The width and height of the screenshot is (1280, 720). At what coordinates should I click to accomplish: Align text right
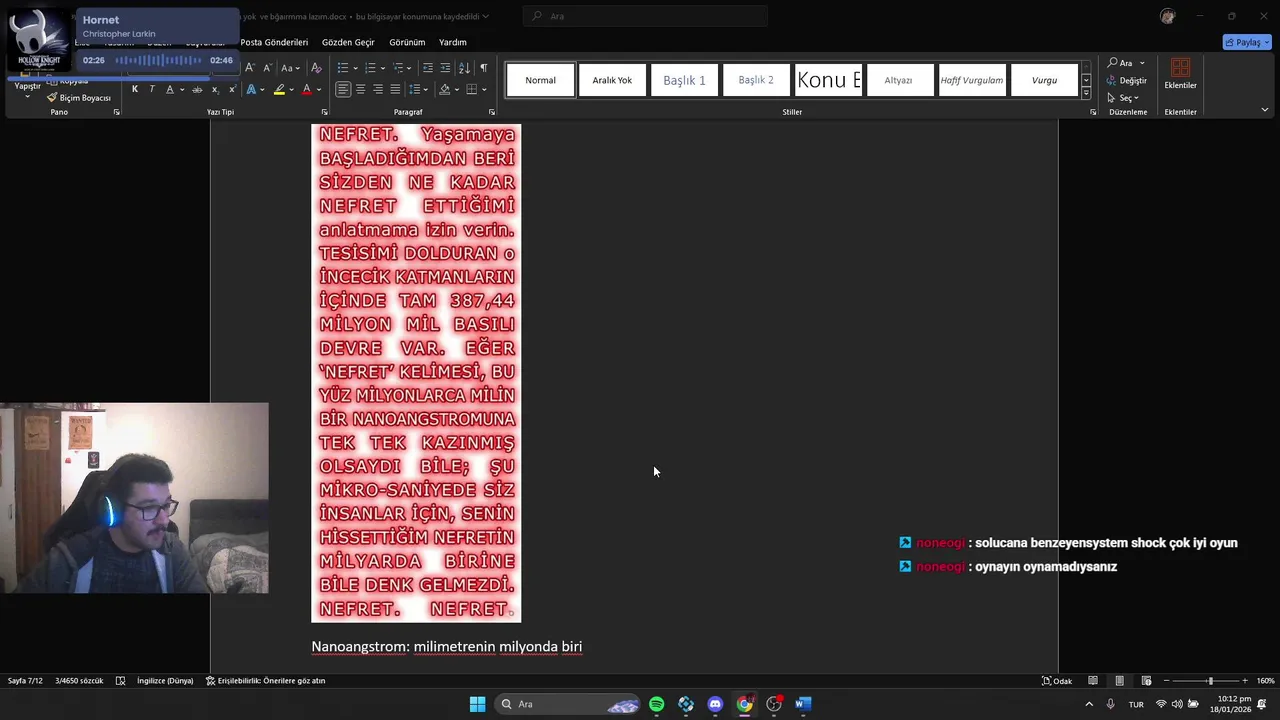click(x=378, y=89)
